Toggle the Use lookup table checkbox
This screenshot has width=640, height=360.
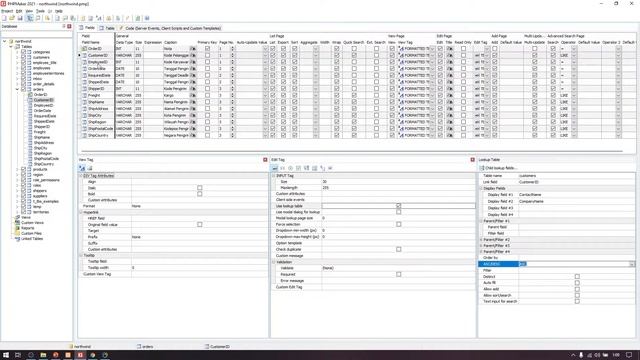click(x=398, y=206)
